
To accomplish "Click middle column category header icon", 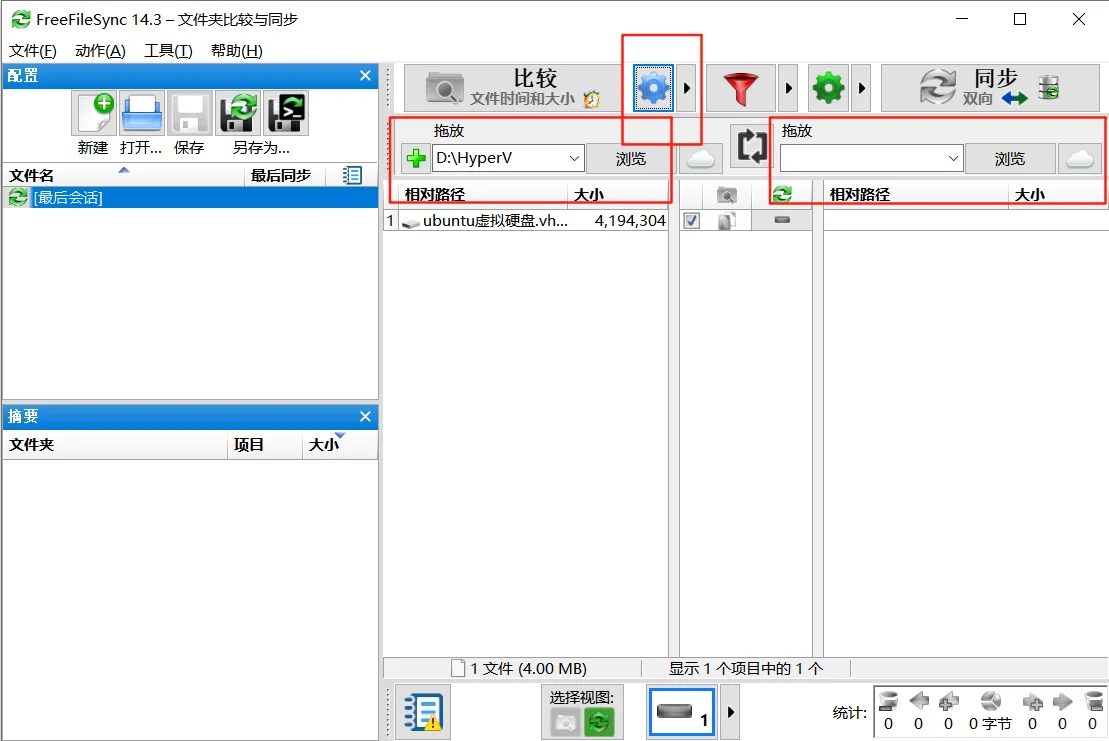I will click(x=726, y=194).
